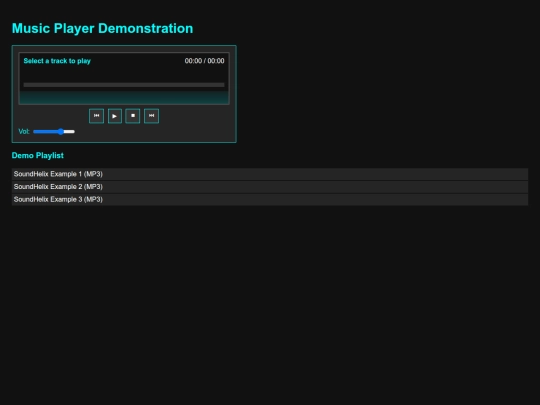Viewport: 540px width, 405px height.
Task: Start playback with the play button
Action: coord(115,116)
